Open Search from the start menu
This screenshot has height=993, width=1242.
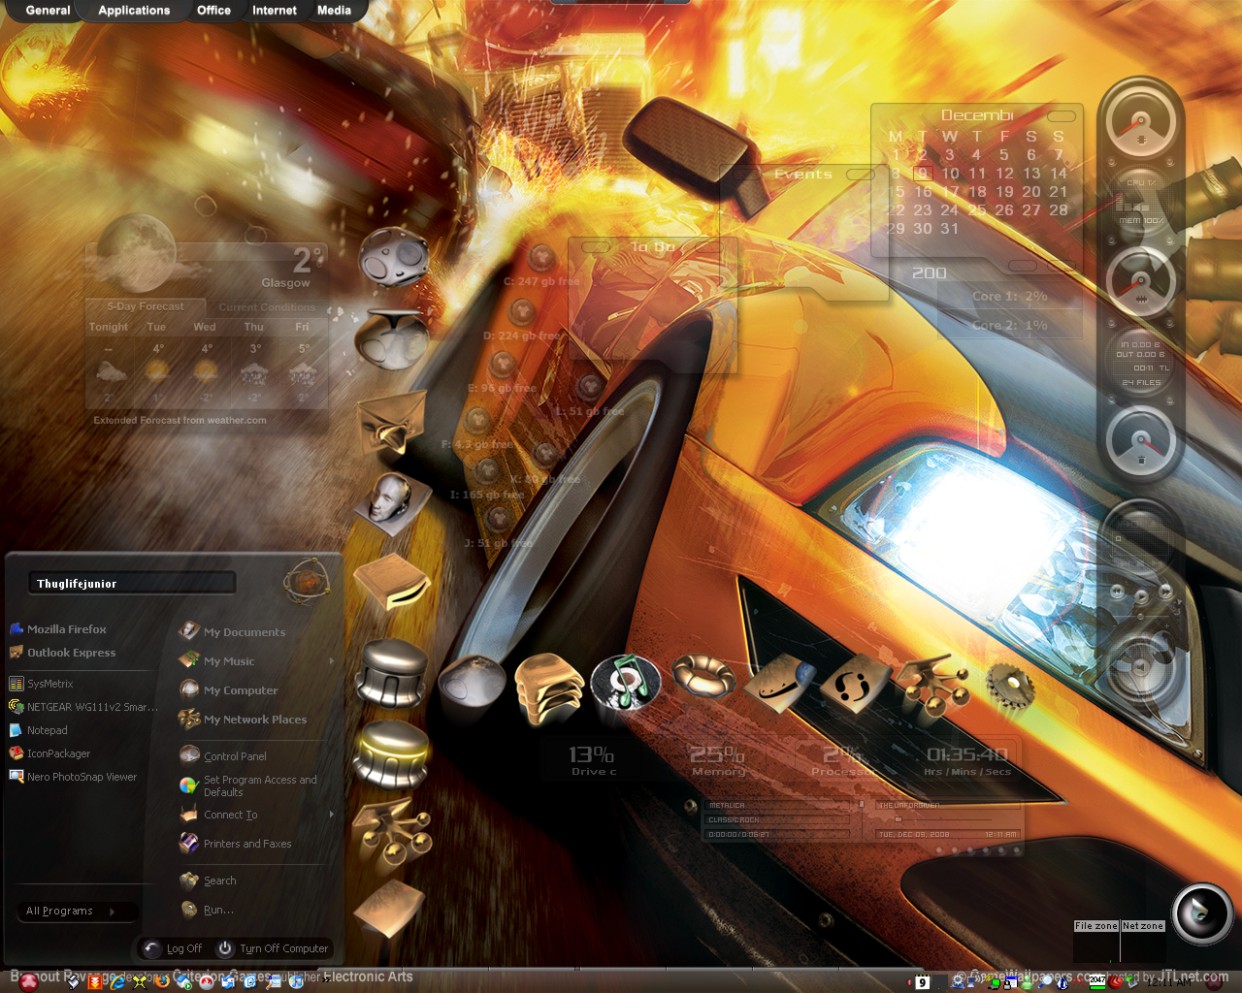208,880
